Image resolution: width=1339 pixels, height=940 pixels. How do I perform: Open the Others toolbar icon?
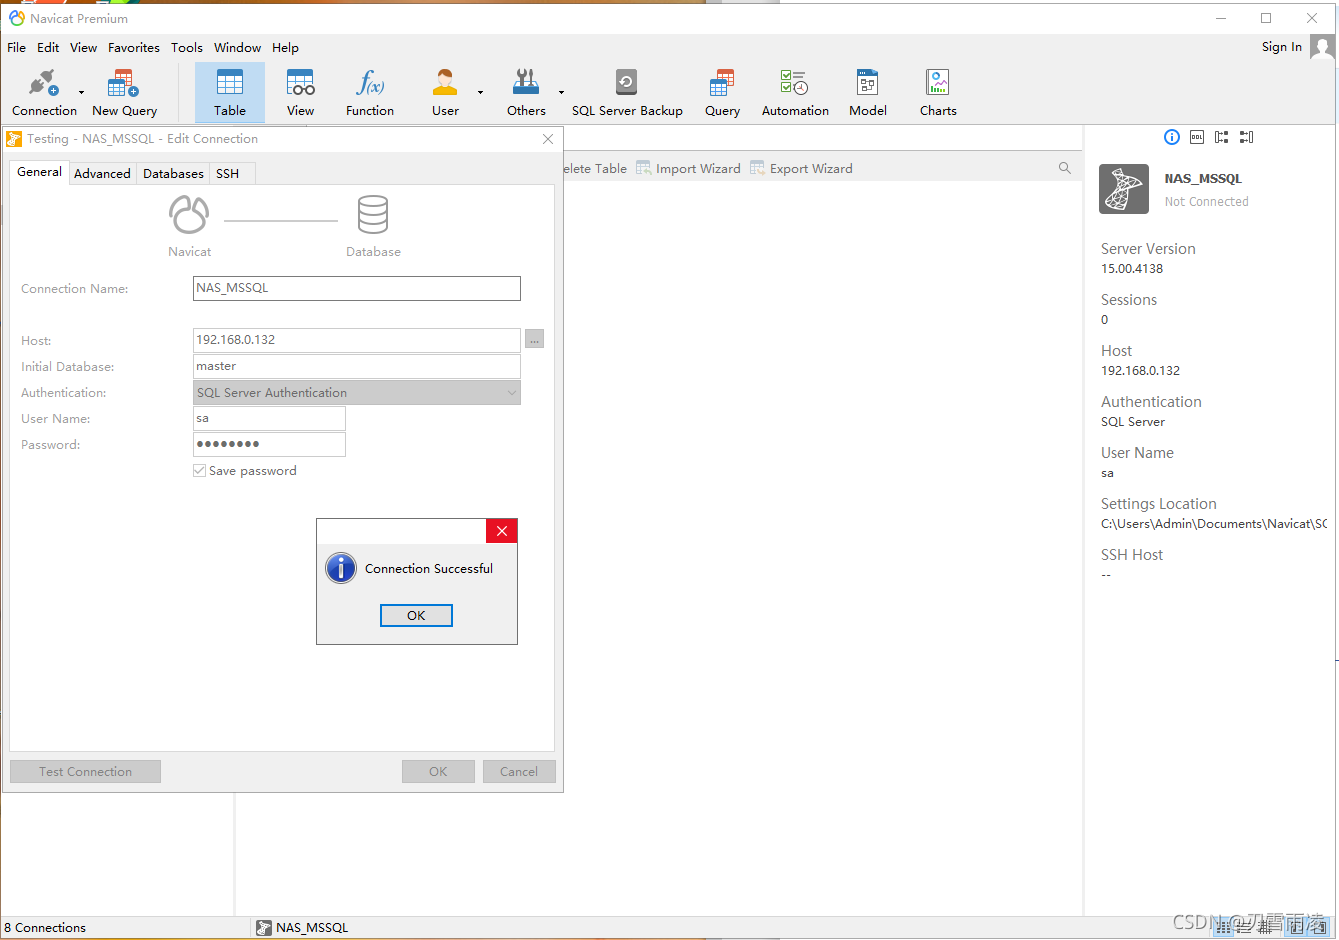point(526,93)
